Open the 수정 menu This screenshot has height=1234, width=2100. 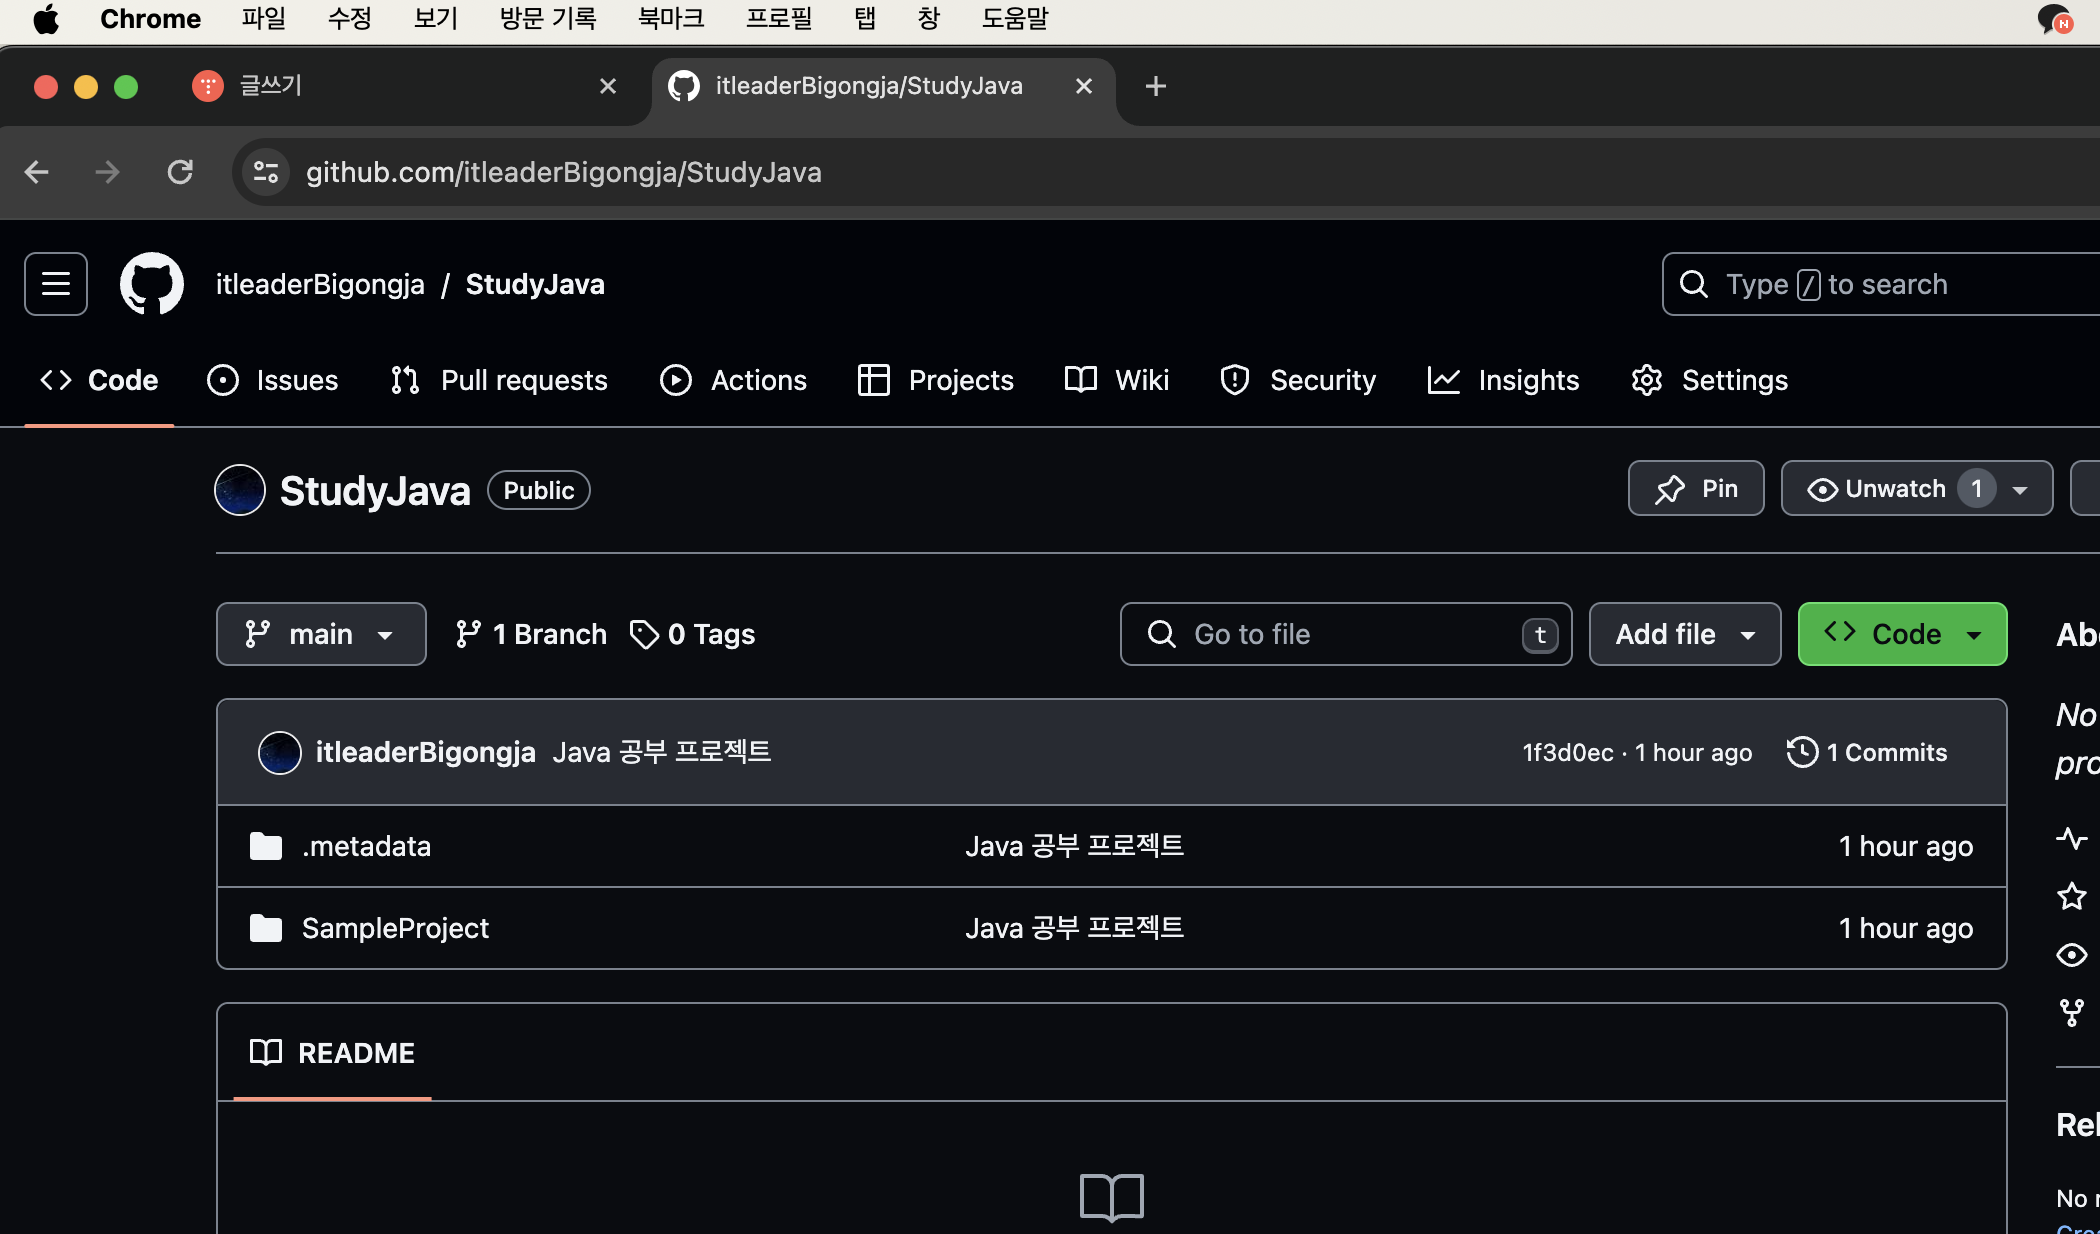pos(350,19)
